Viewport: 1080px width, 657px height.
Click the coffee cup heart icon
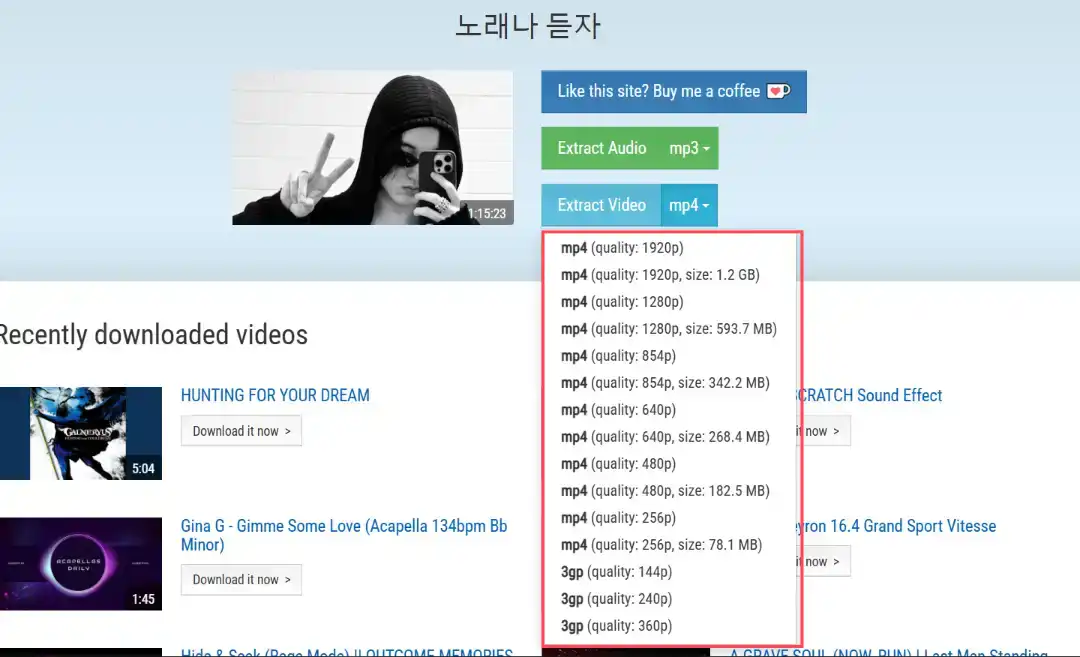[x=778, y=91]
